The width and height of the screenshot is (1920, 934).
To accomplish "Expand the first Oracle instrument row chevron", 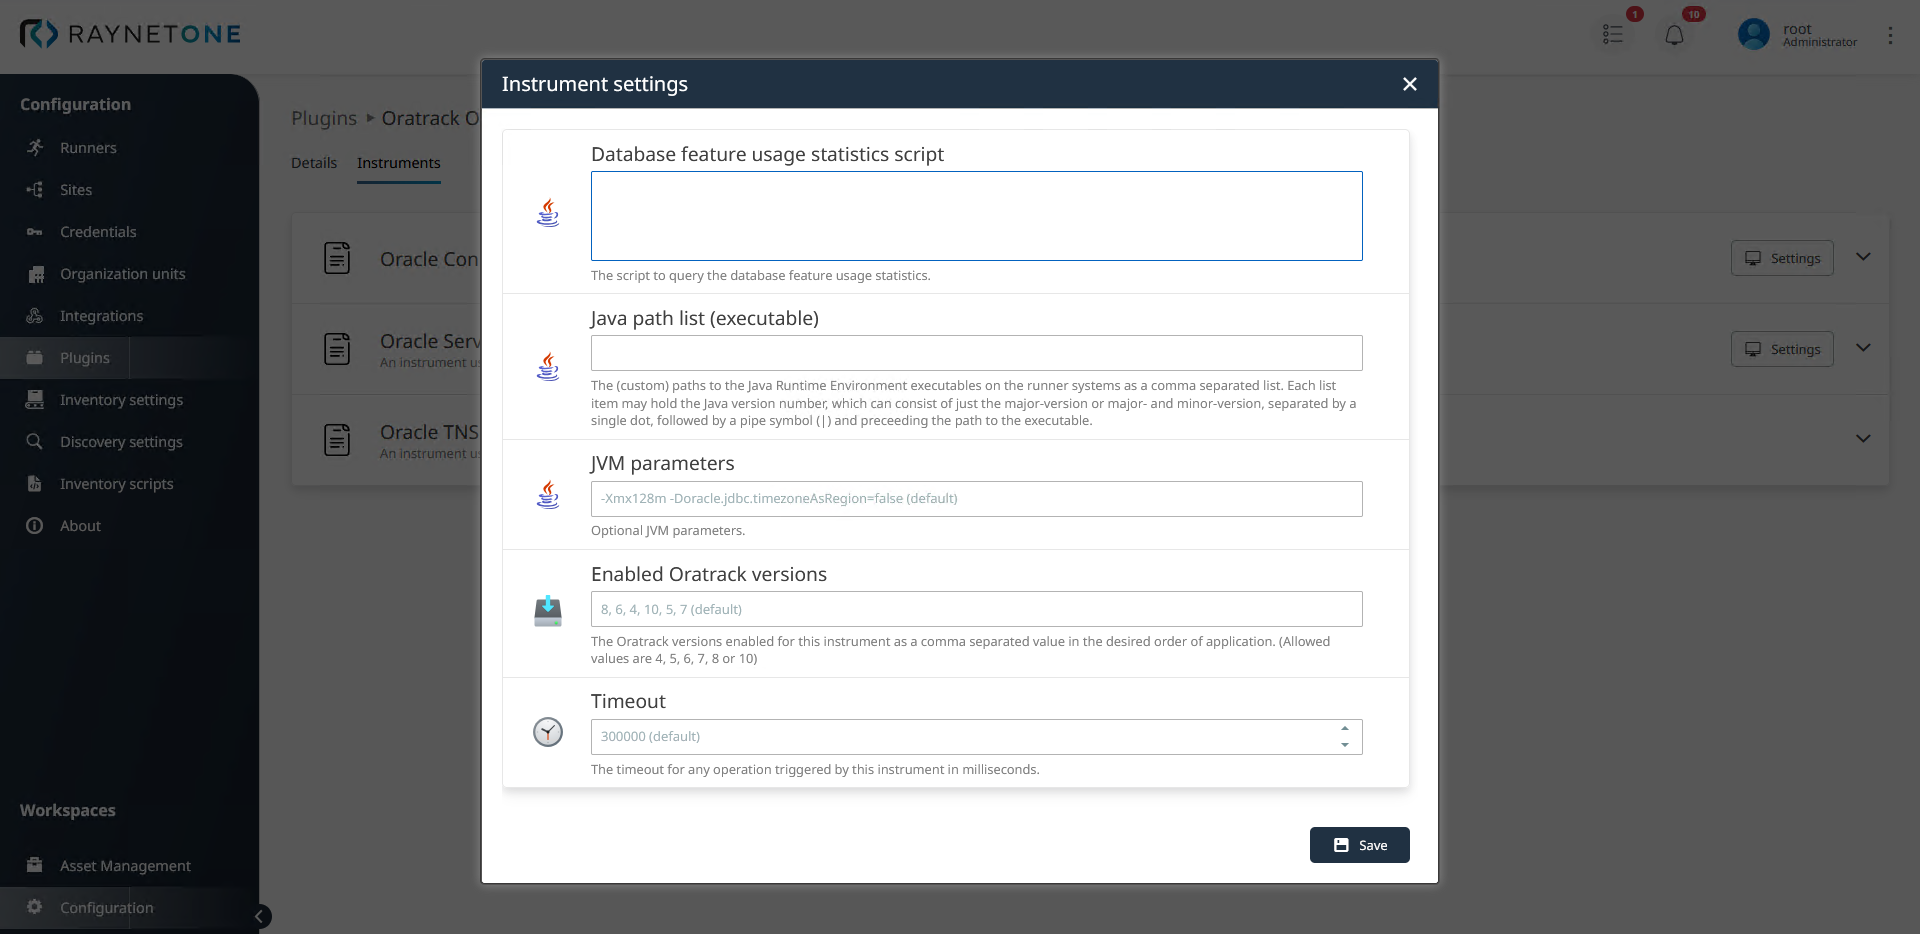I will pos(1863,257).
